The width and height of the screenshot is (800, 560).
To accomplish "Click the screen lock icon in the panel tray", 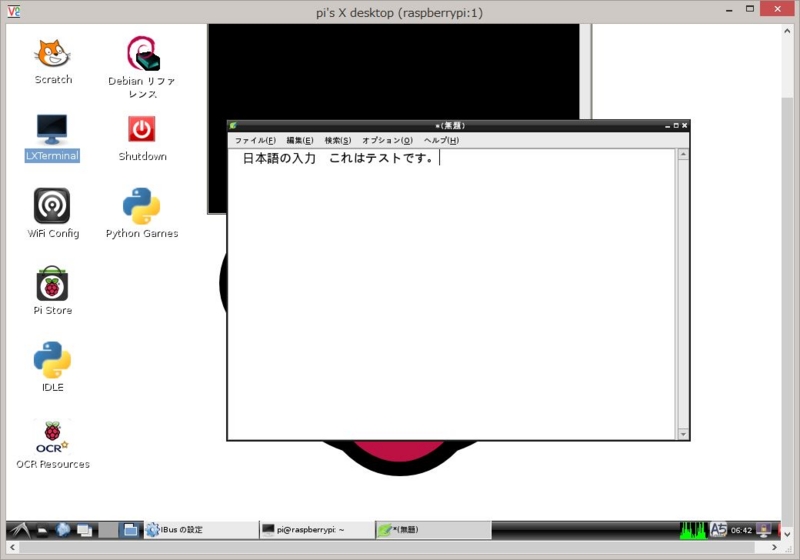I will pos(764,530).
